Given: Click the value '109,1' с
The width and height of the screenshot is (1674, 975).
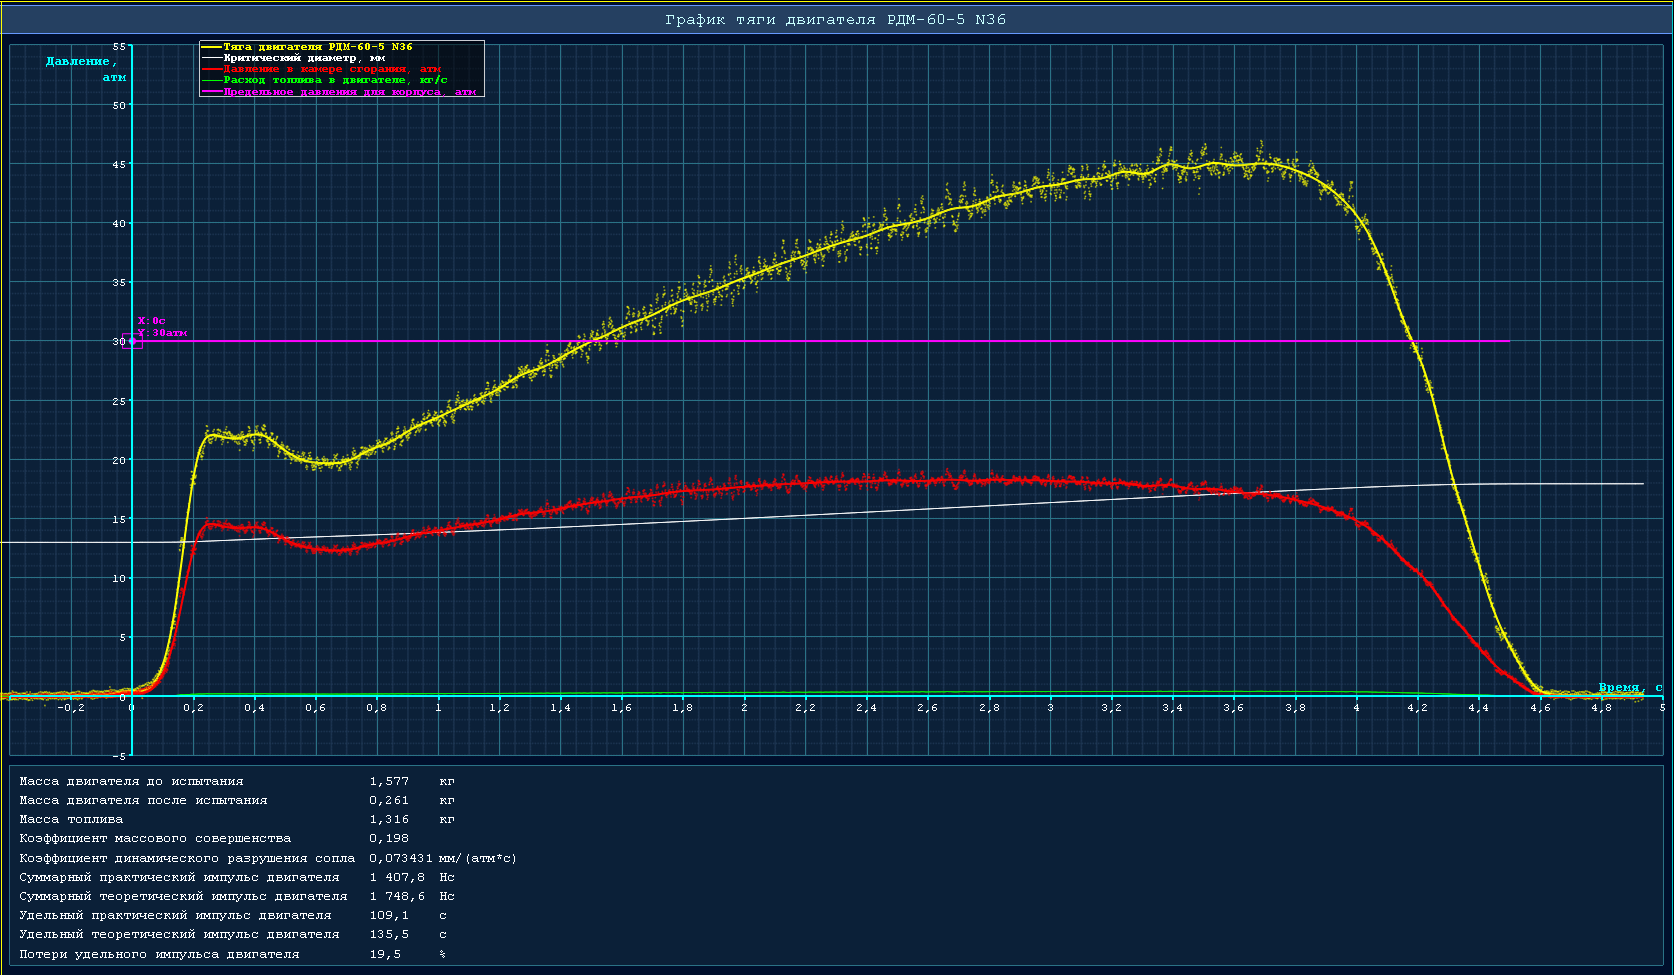Looking at the screenshot, I should pos(389,915).
